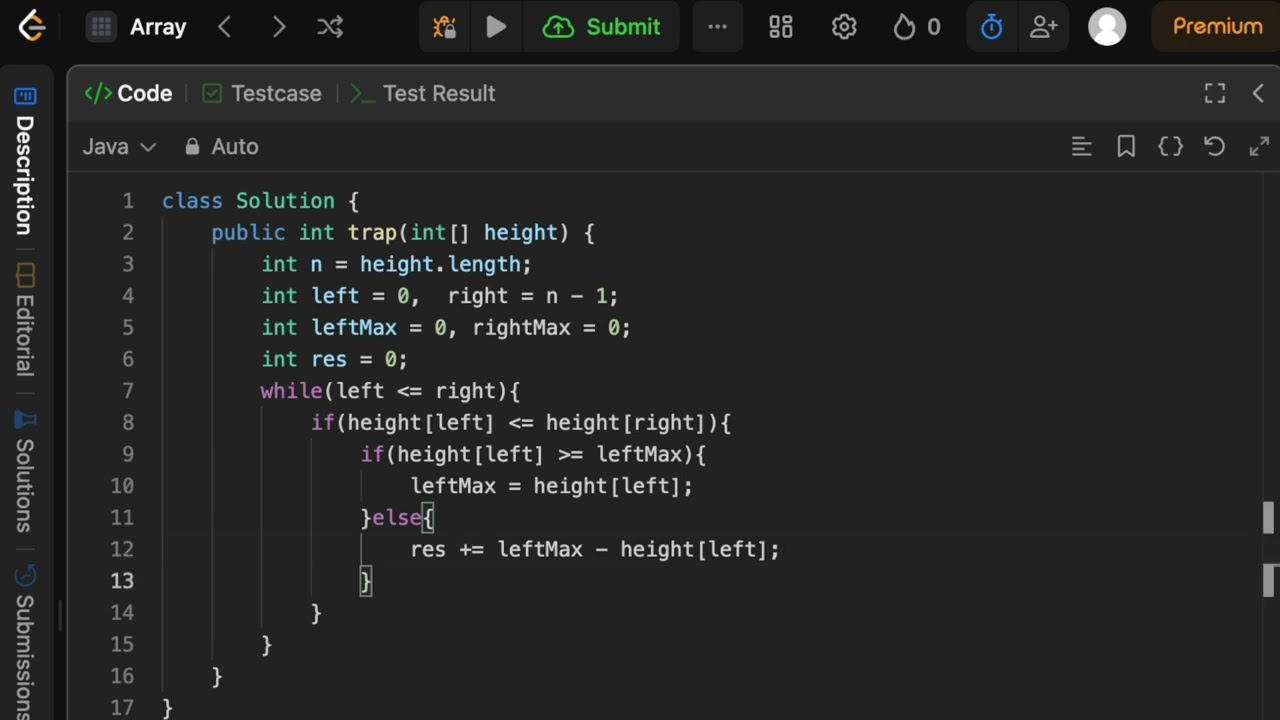The image size is (1280, 720).
Task: Toggle the Auto save lock
Action: tap(222, 147)
